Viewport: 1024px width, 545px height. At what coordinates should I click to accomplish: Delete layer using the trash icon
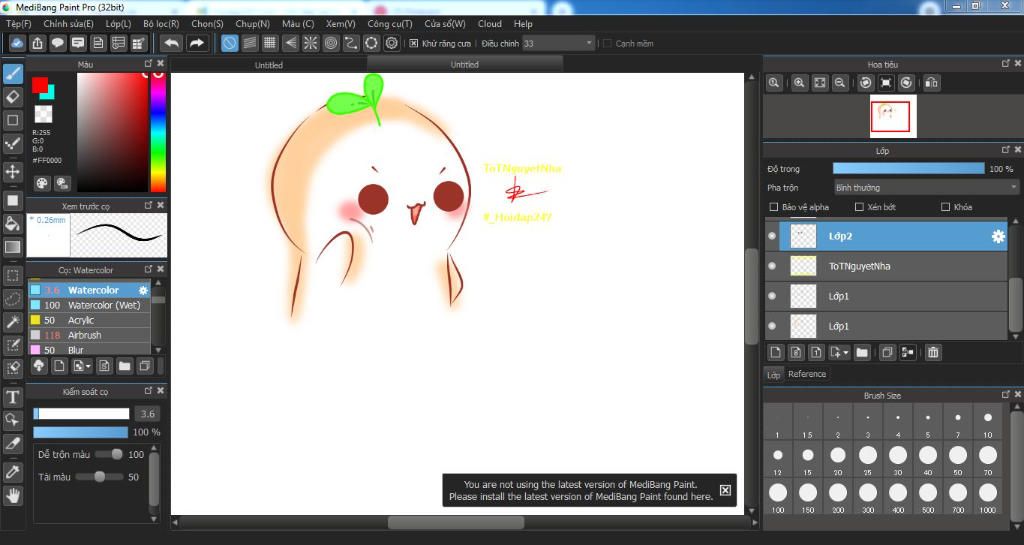pyautogui.click(x=933, y=352)
